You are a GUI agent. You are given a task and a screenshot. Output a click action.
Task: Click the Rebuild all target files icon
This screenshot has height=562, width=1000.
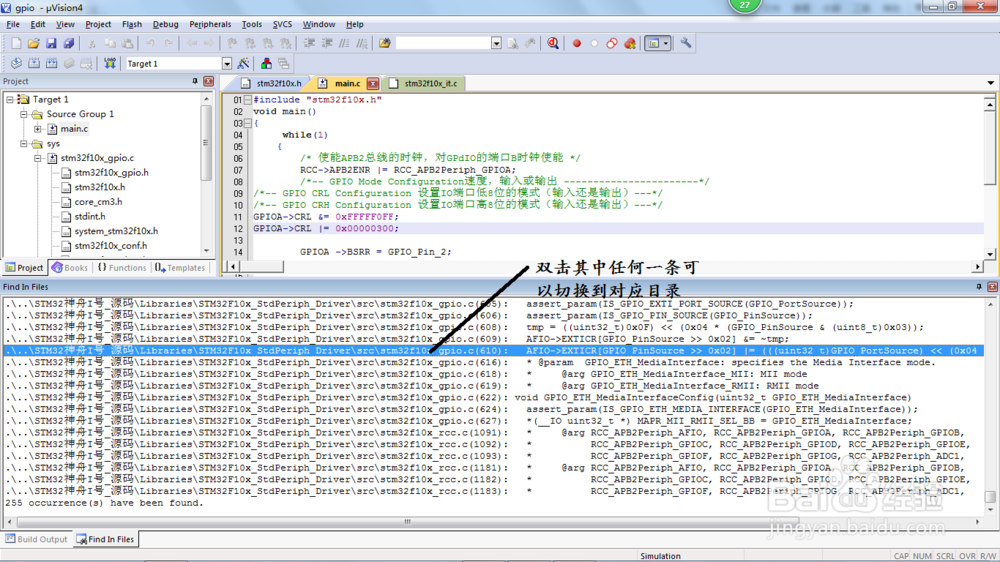point(52,64)
